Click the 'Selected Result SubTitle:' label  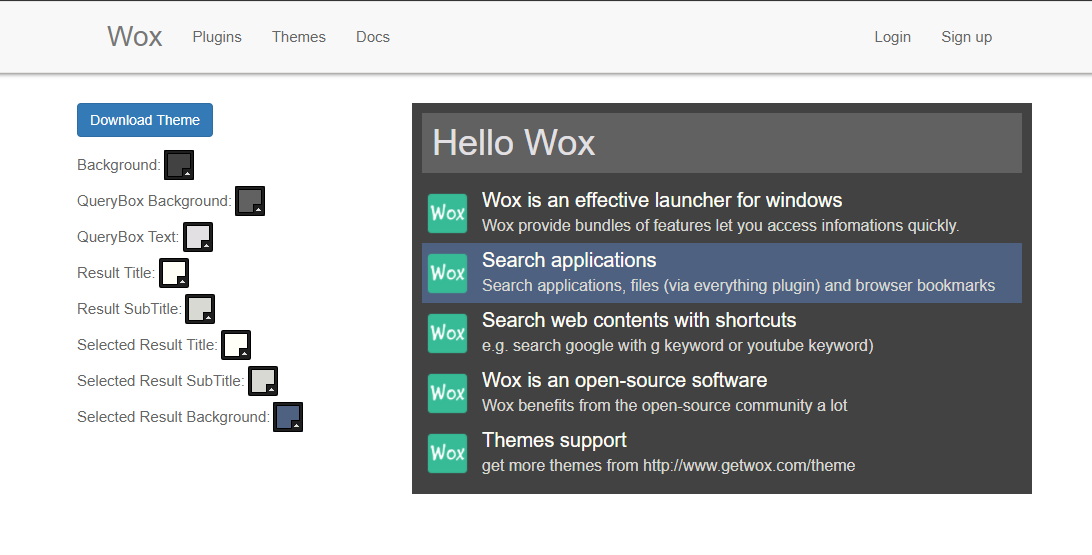click(161, 381)
